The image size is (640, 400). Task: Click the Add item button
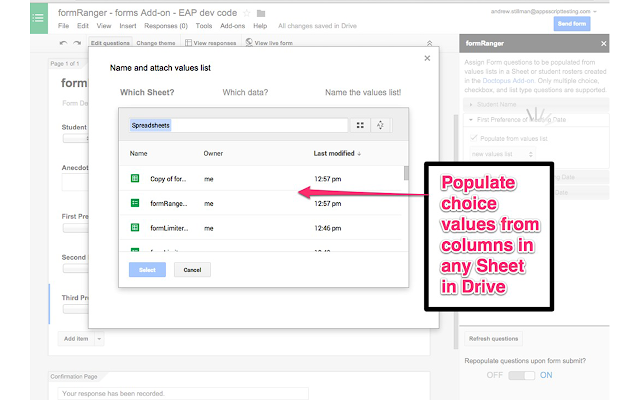[76, 339]
